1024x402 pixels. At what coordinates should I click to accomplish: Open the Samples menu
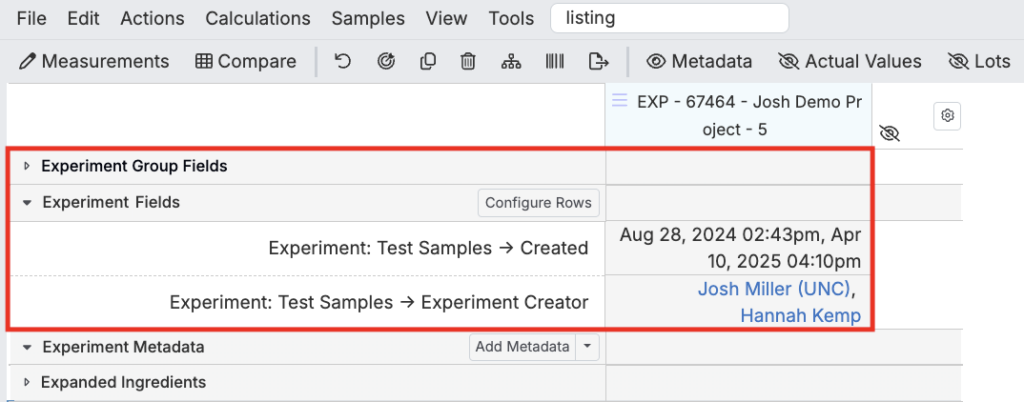(368, 18)
